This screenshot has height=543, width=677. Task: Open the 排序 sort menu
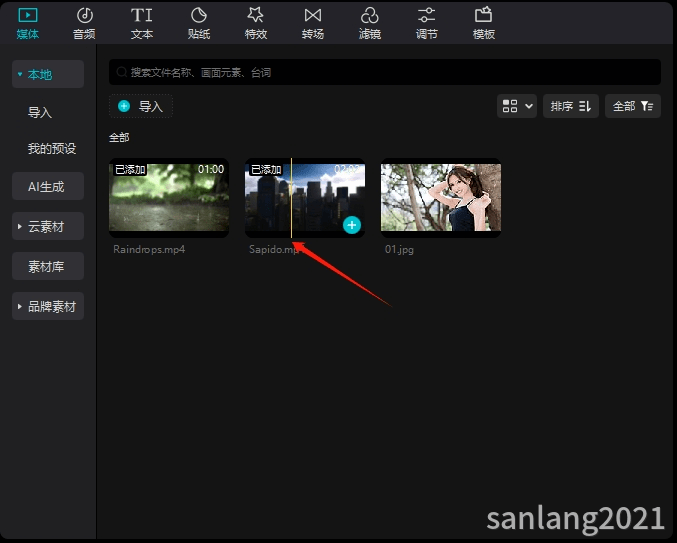tap(571, 106)
